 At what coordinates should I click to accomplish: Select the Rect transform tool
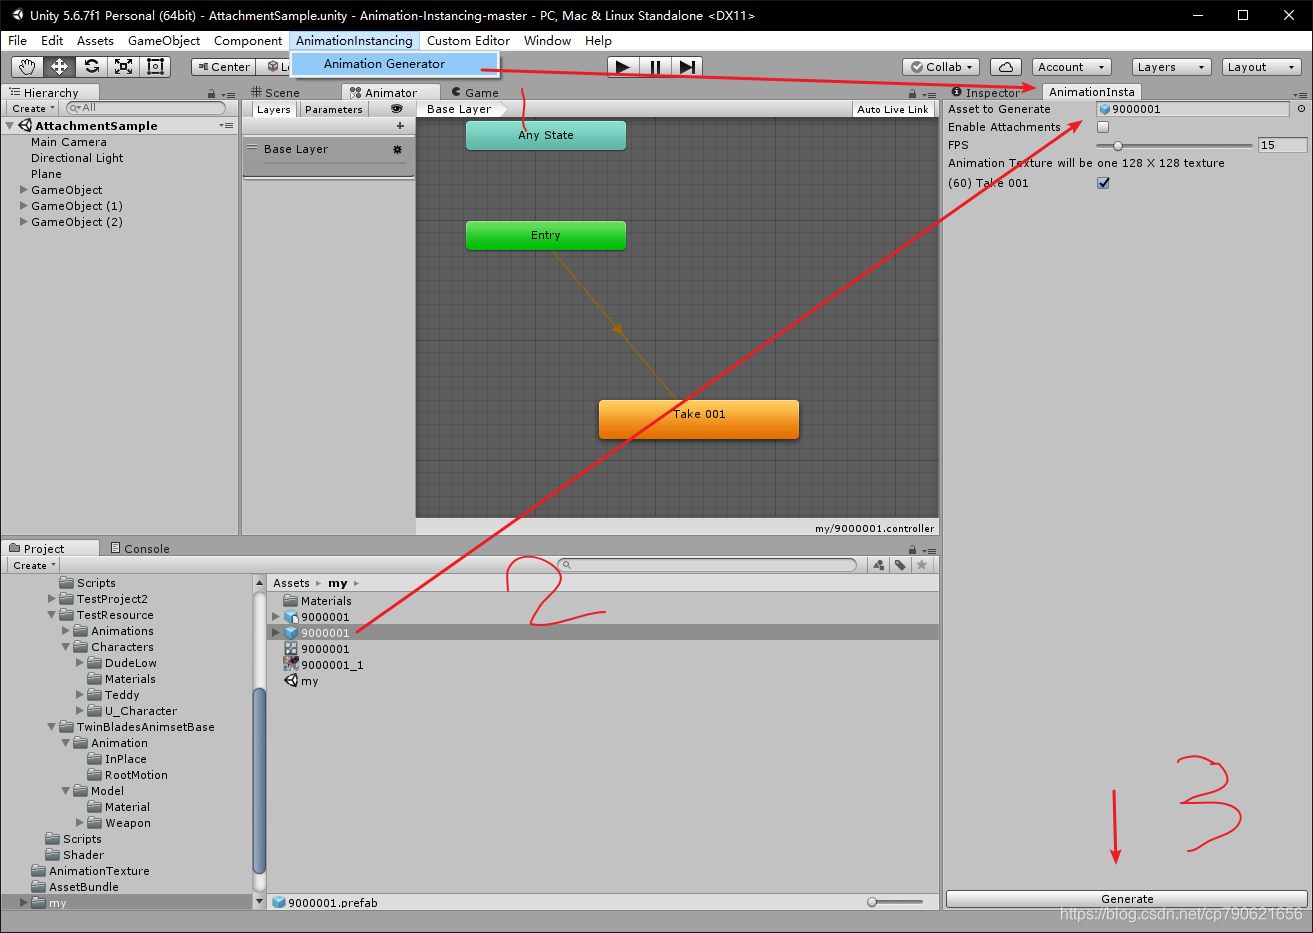[155, 66]
